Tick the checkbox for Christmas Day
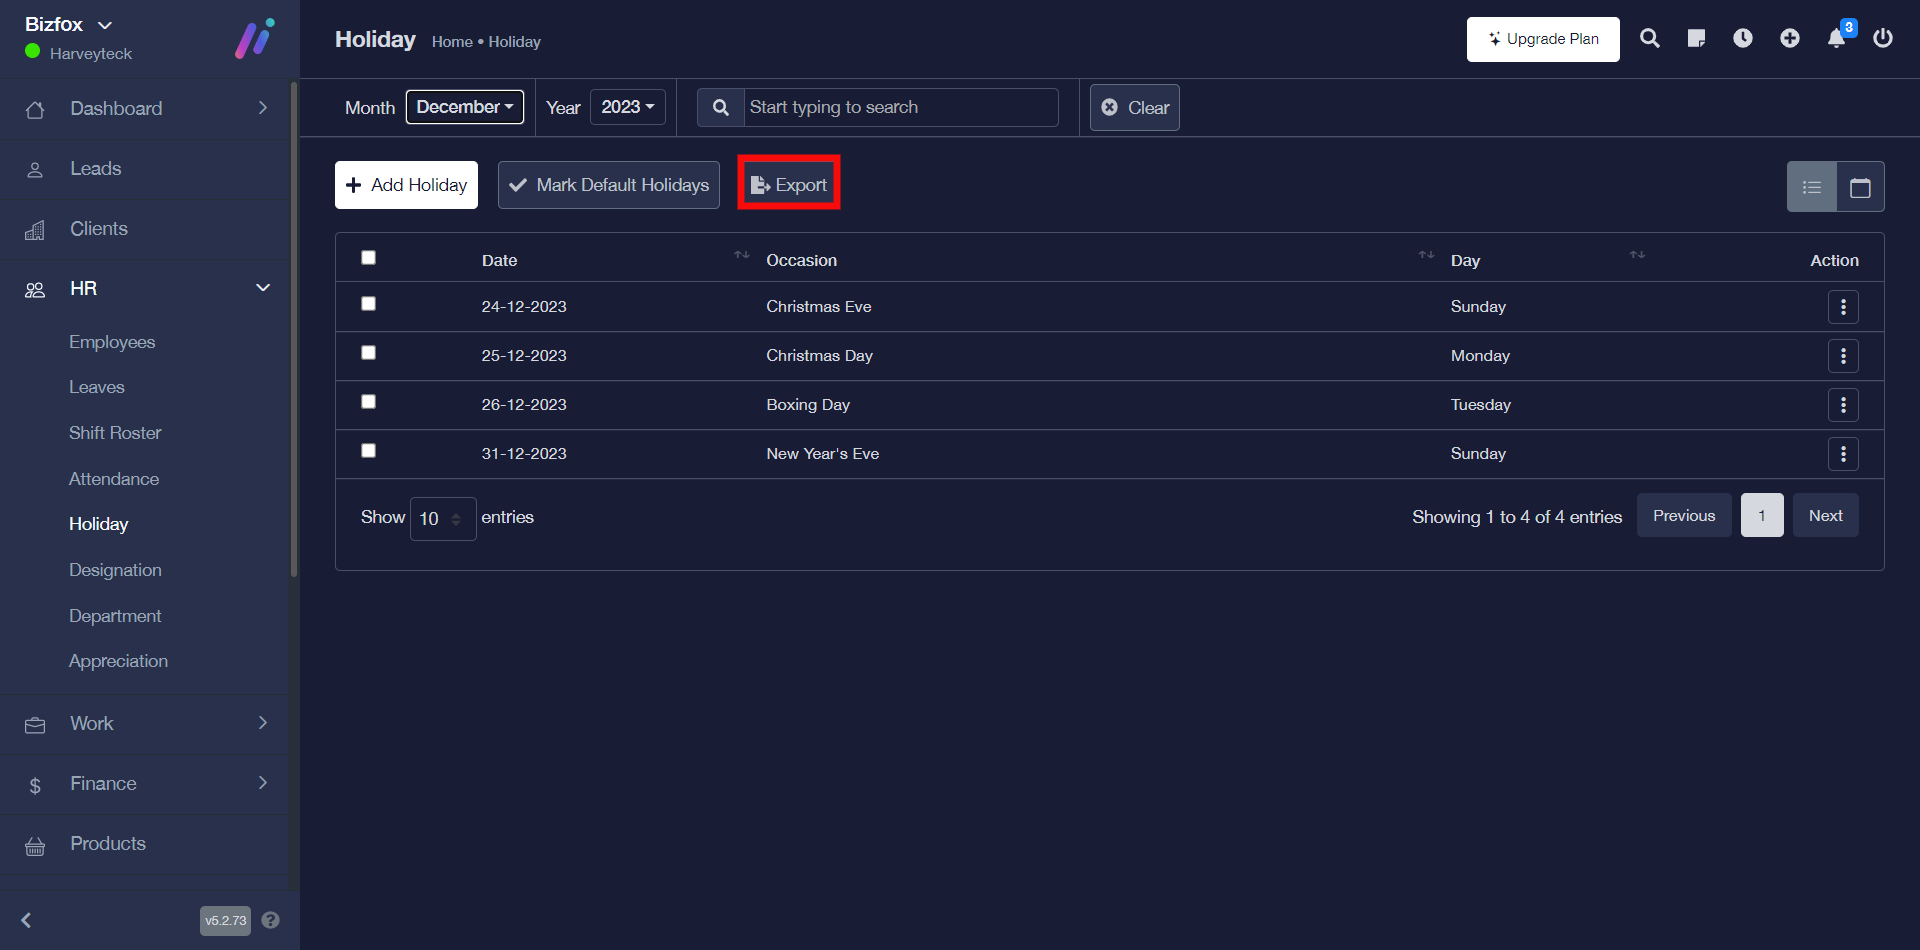1920x950 pixels. 369,353
